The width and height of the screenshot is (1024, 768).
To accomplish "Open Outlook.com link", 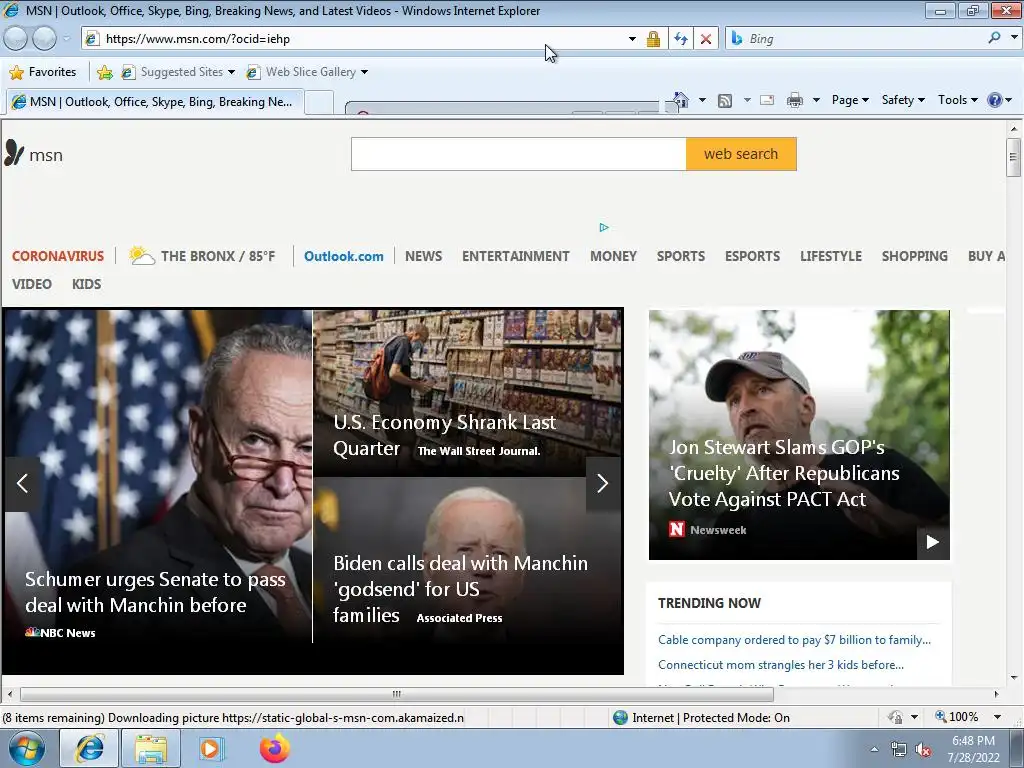I will (x=344, y=256).
